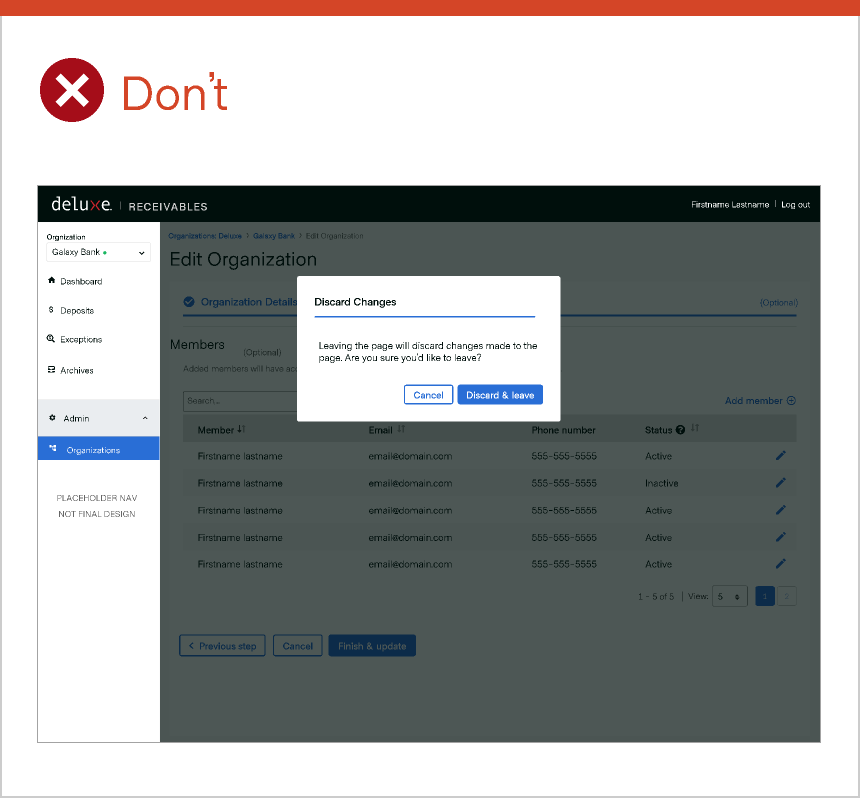The height and width of the screenshot is (798, 860).
Task: Collapse the Admin section chevron
Action: (x=146, y=418)
